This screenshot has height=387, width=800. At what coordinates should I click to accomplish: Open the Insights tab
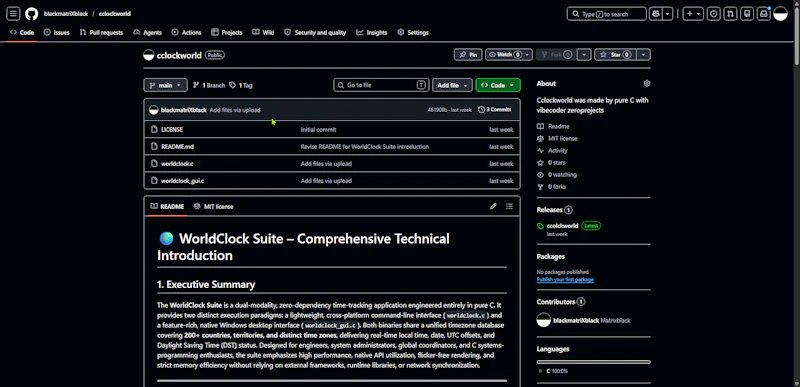tap(372, 32)
